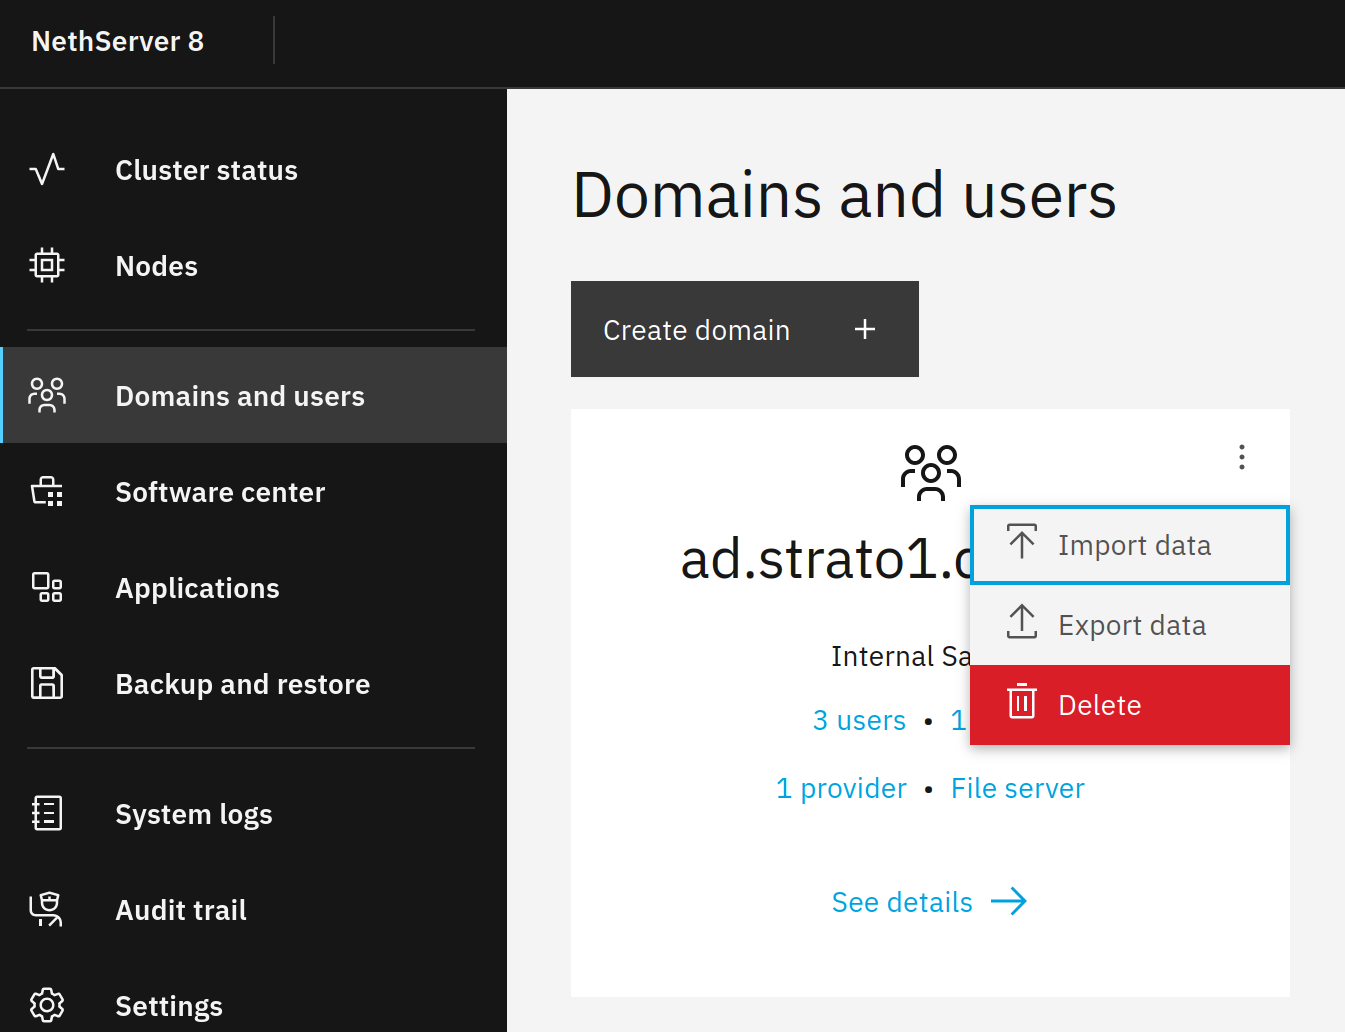Select Import data from the menu
Screen dimensions: 1345x1032
click(x=1130, y=545)
